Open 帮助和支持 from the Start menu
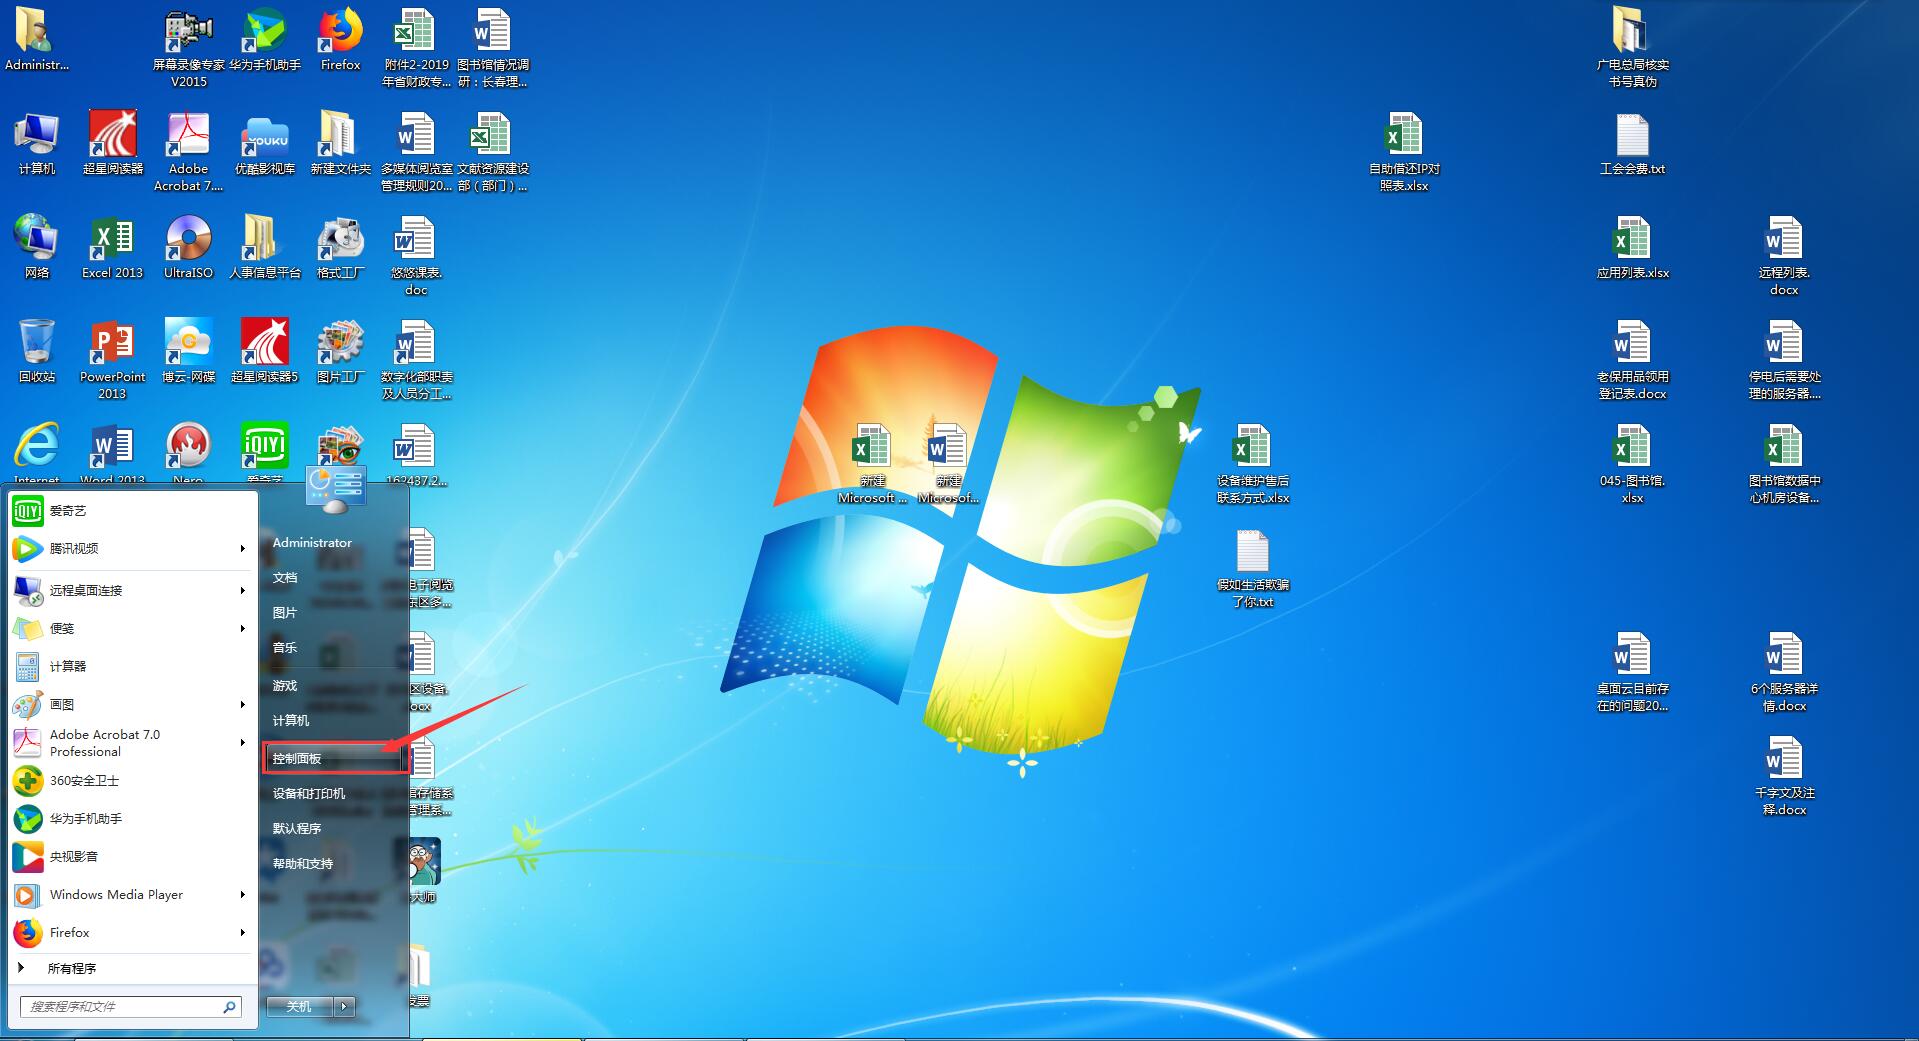The width and height of the screenshot is (1919, 1041). tap(335, 864)
